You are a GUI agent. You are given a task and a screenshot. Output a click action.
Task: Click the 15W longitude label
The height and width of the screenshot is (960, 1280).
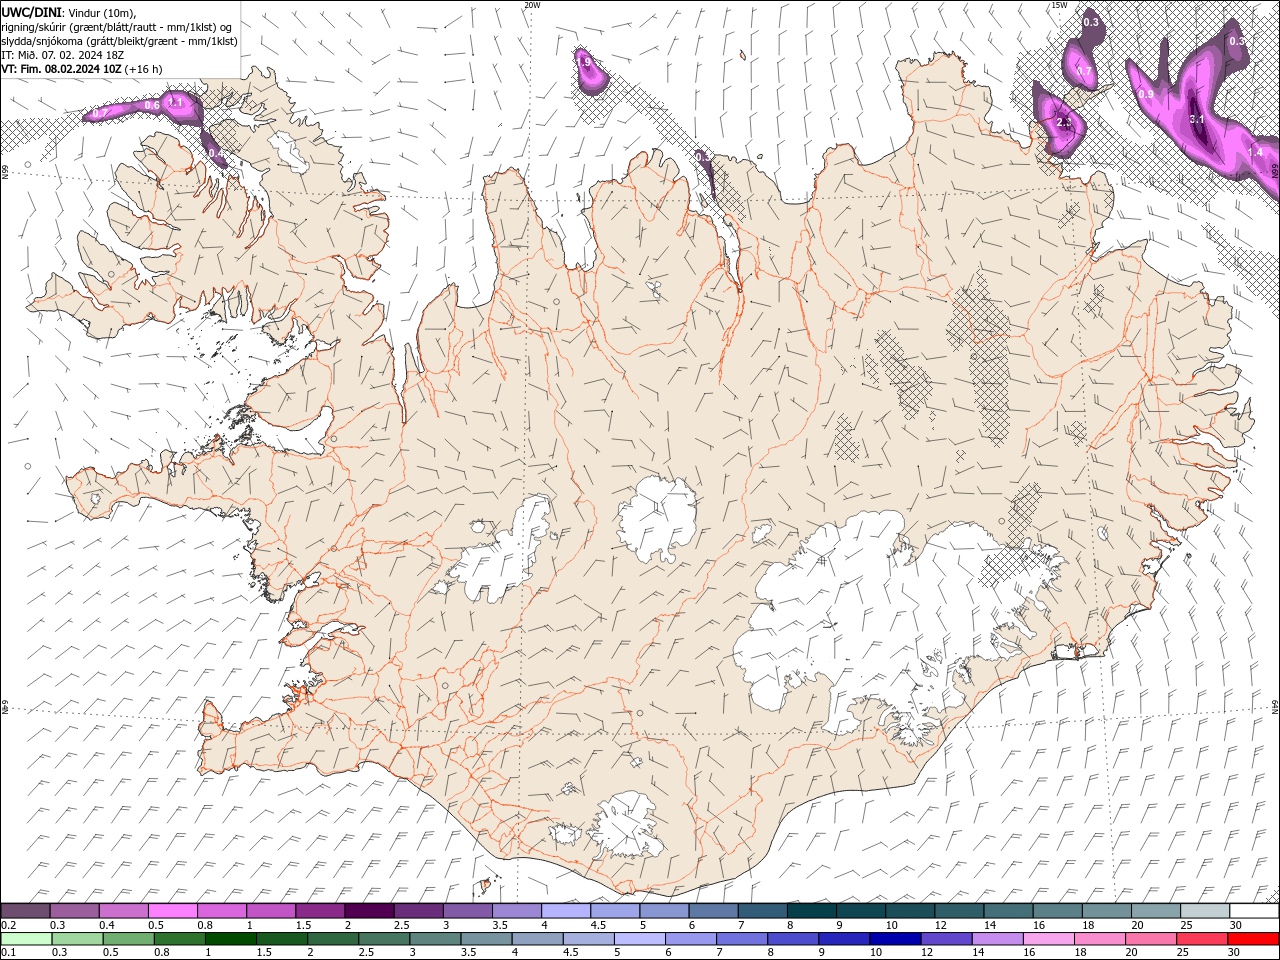point(1059,5)
